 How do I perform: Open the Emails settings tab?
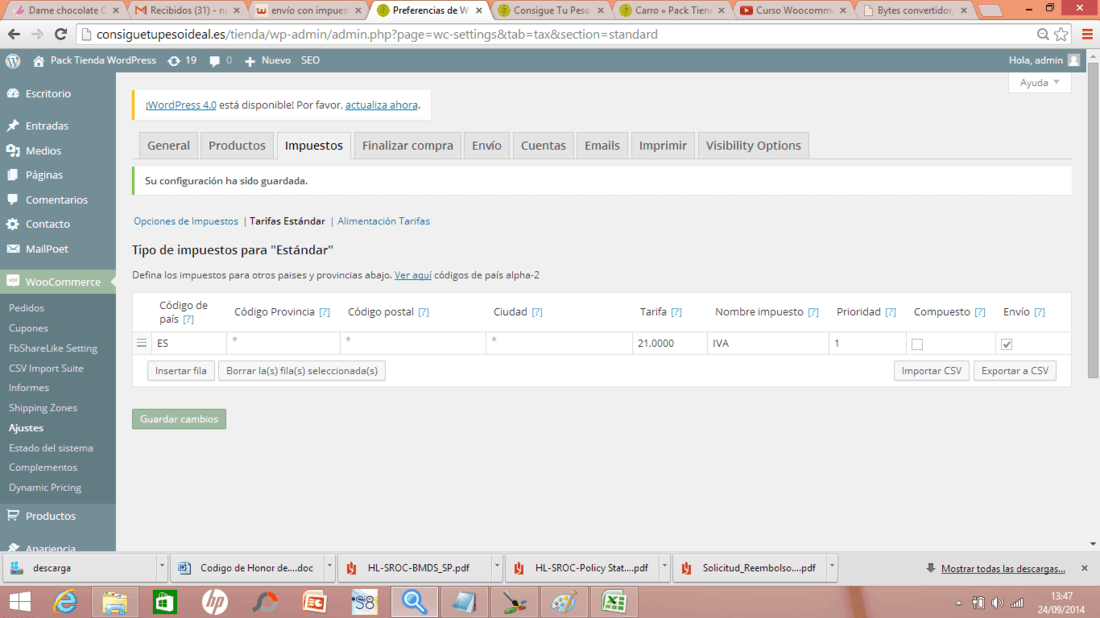[x=602, y=145]
